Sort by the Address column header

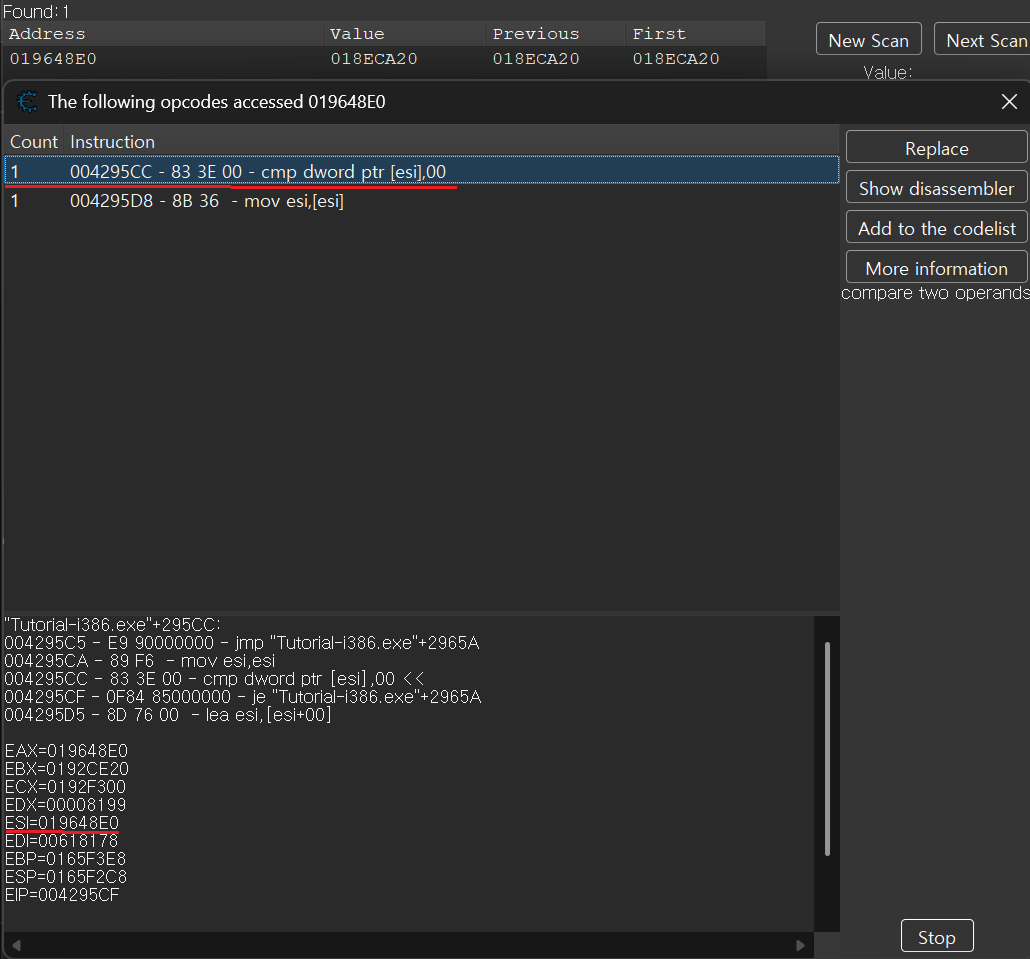pos(47,34)
